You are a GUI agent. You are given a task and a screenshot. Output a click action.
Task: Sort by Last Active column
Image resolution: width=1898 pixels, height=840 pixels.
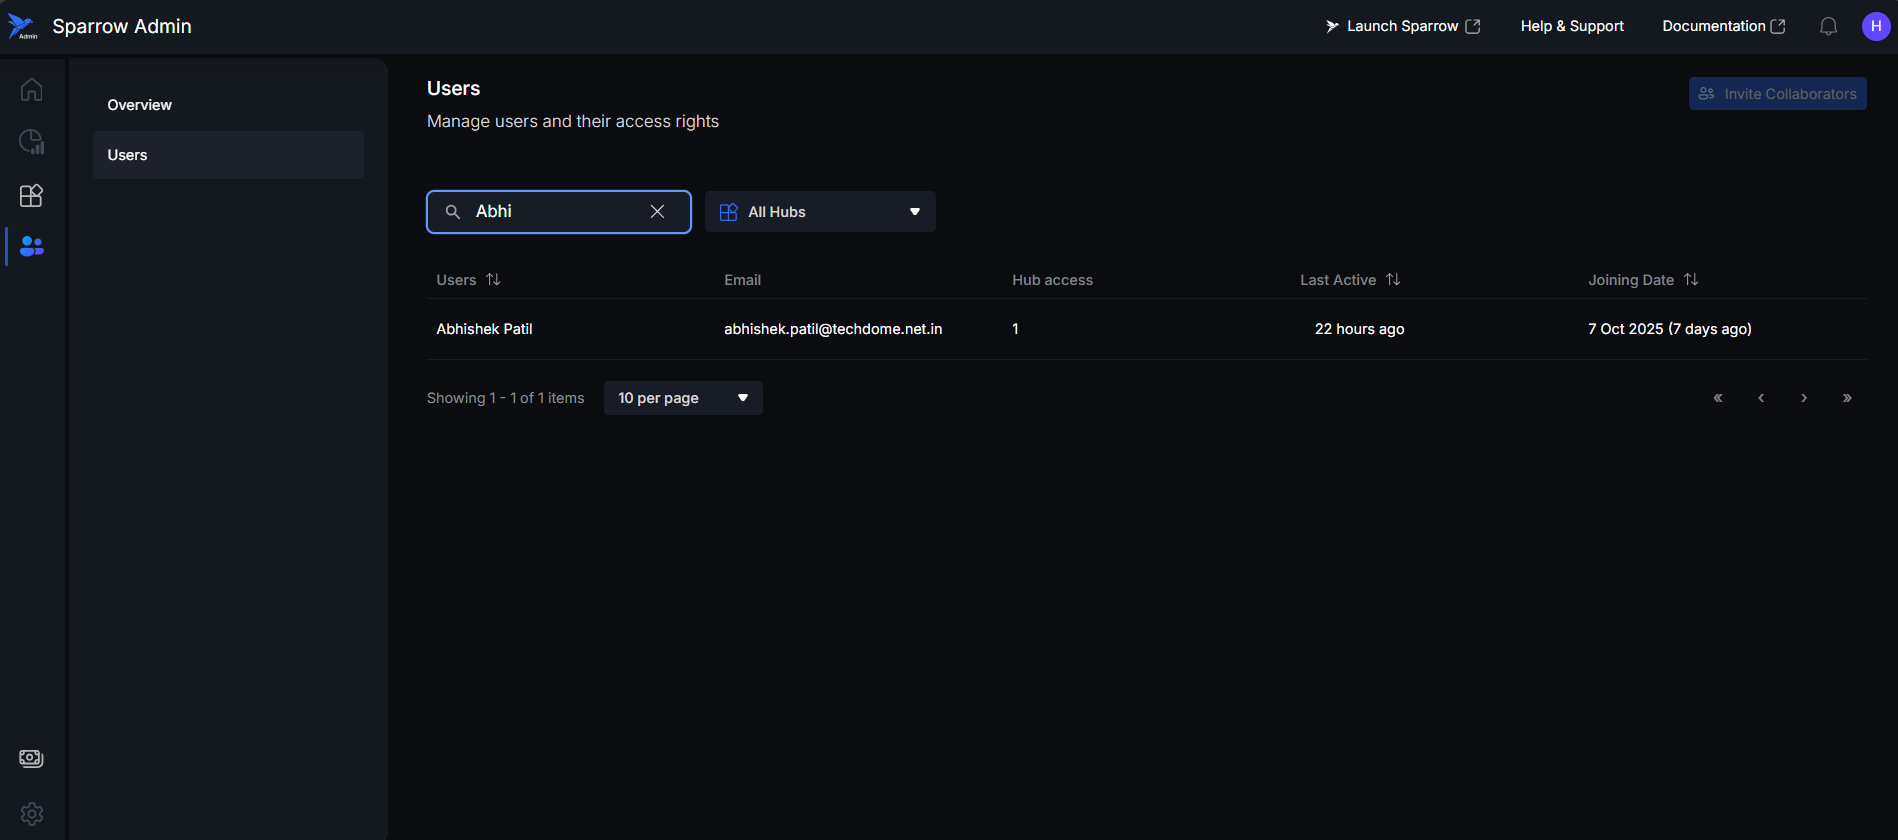pos(1393,280)
